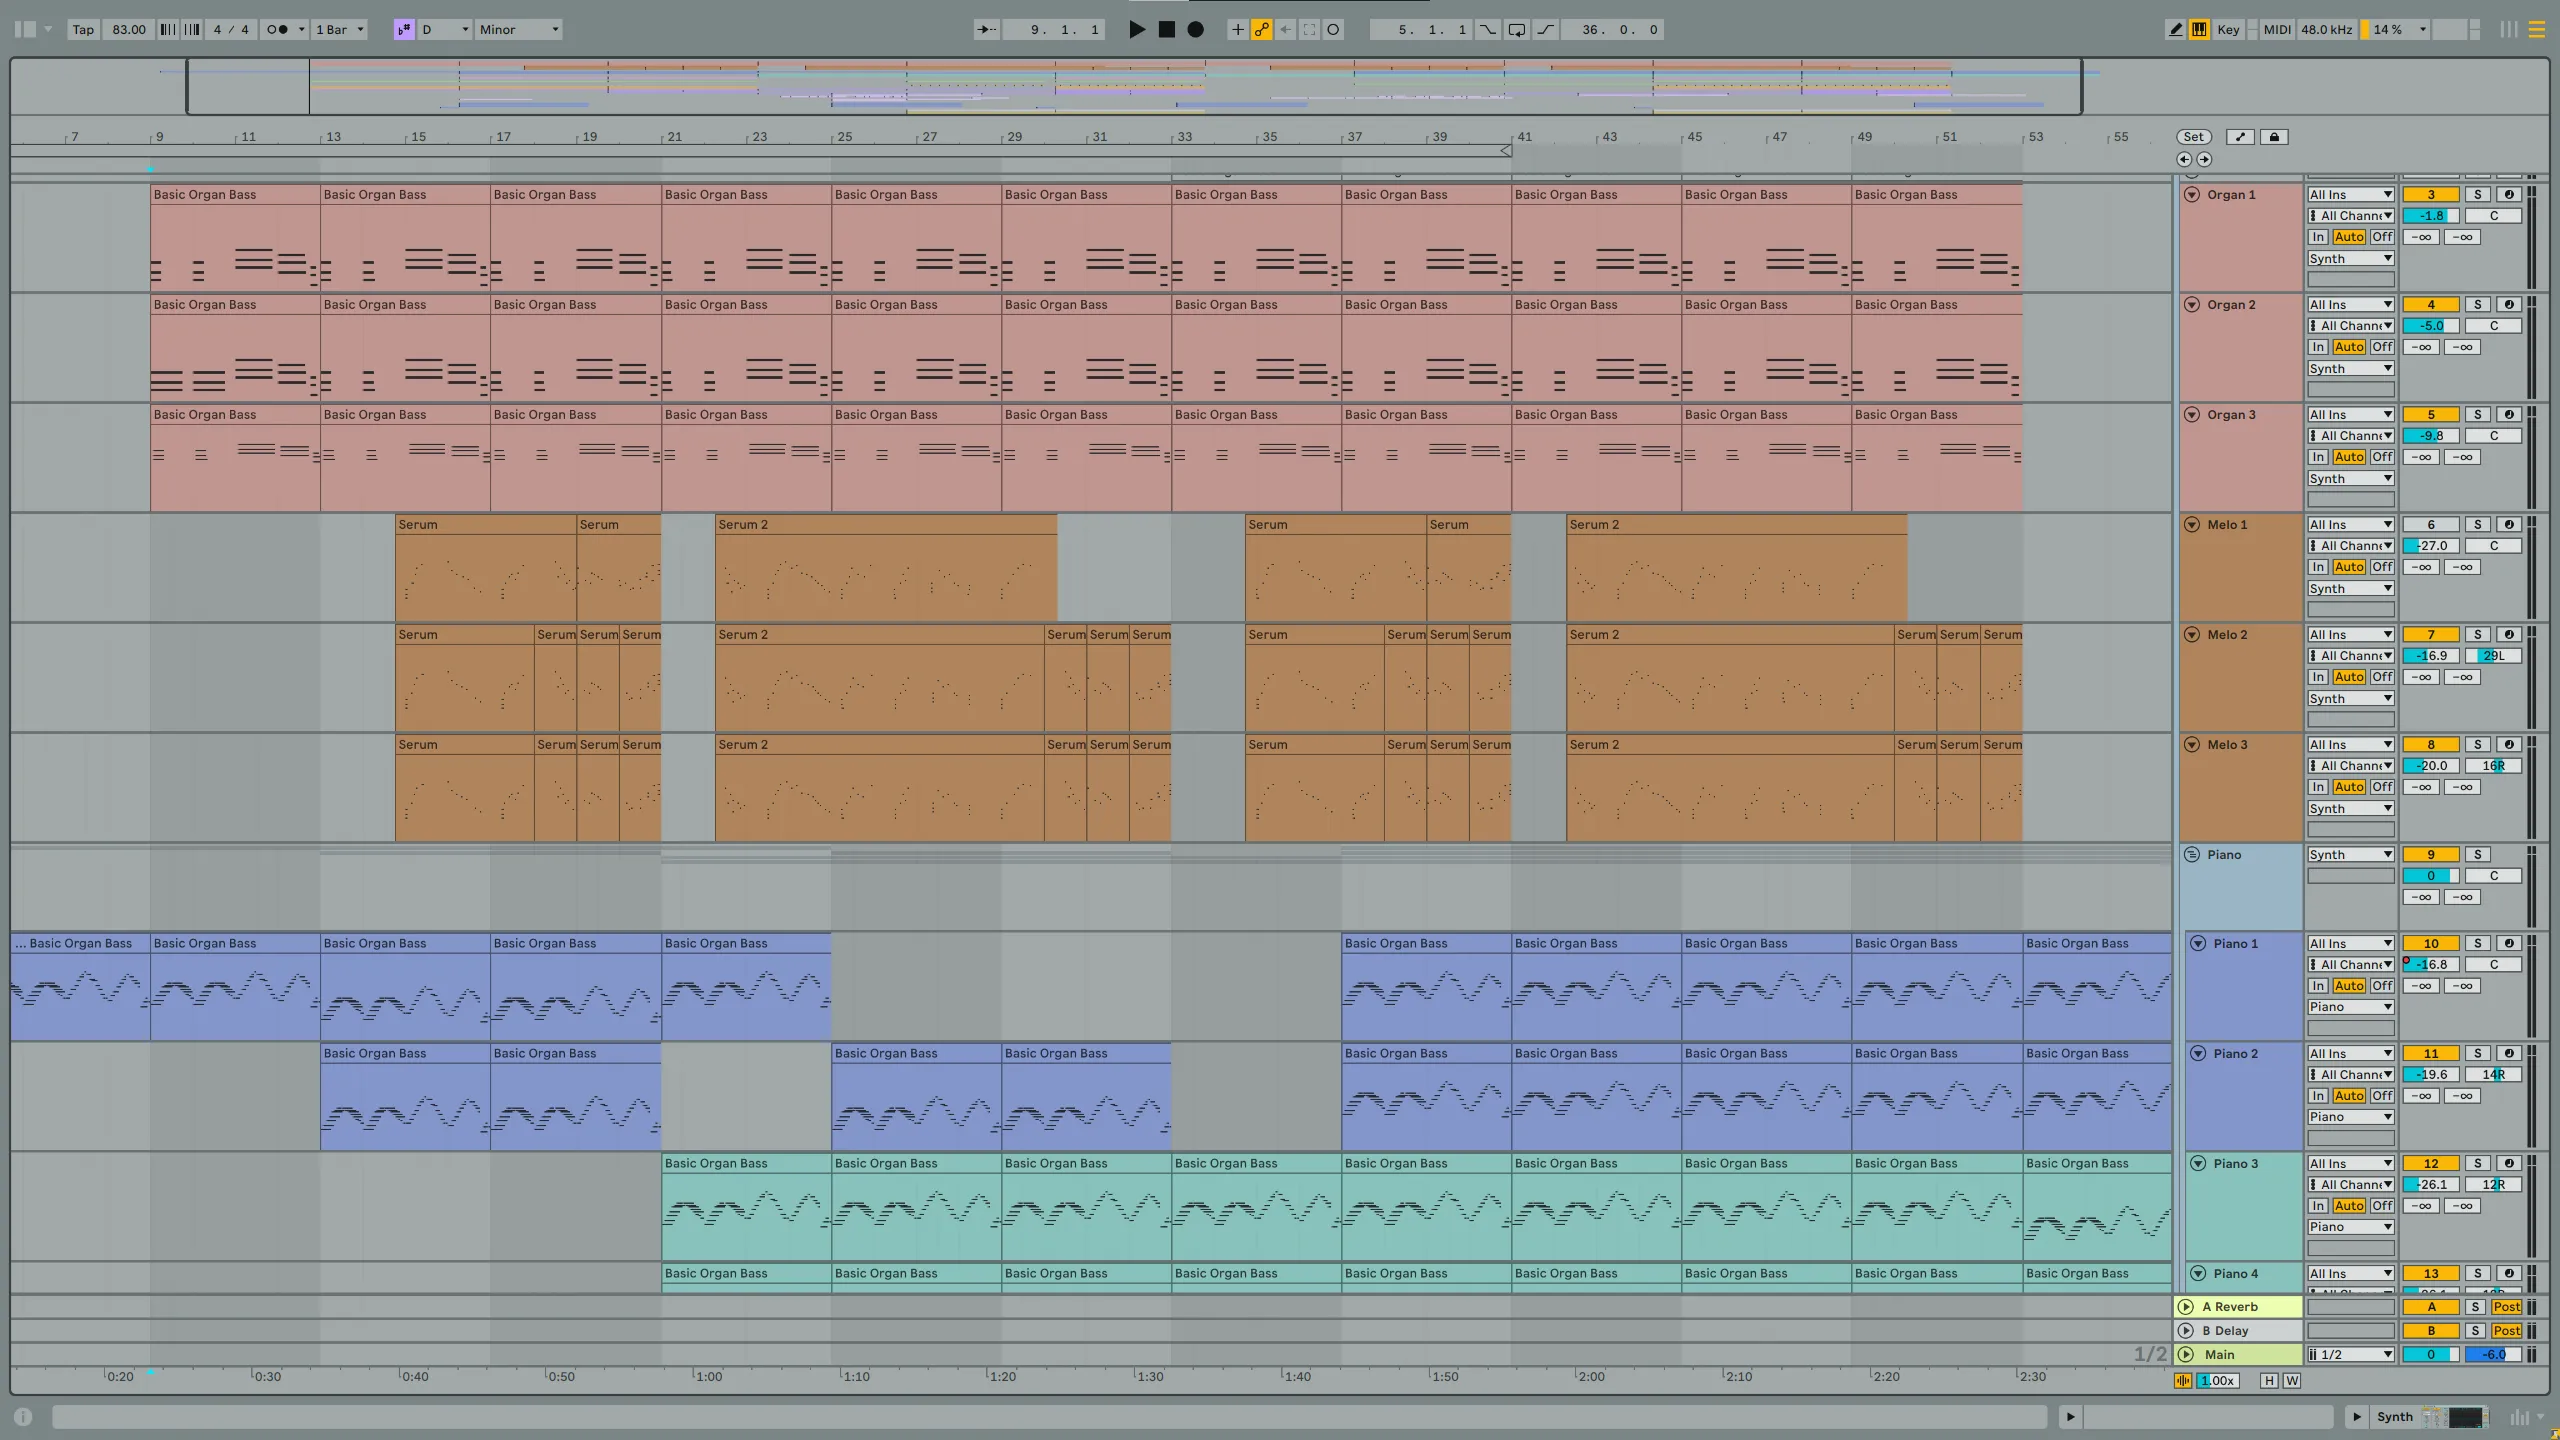
Task: Open the 1 Bar quantization dropdown
Action: 340,29
